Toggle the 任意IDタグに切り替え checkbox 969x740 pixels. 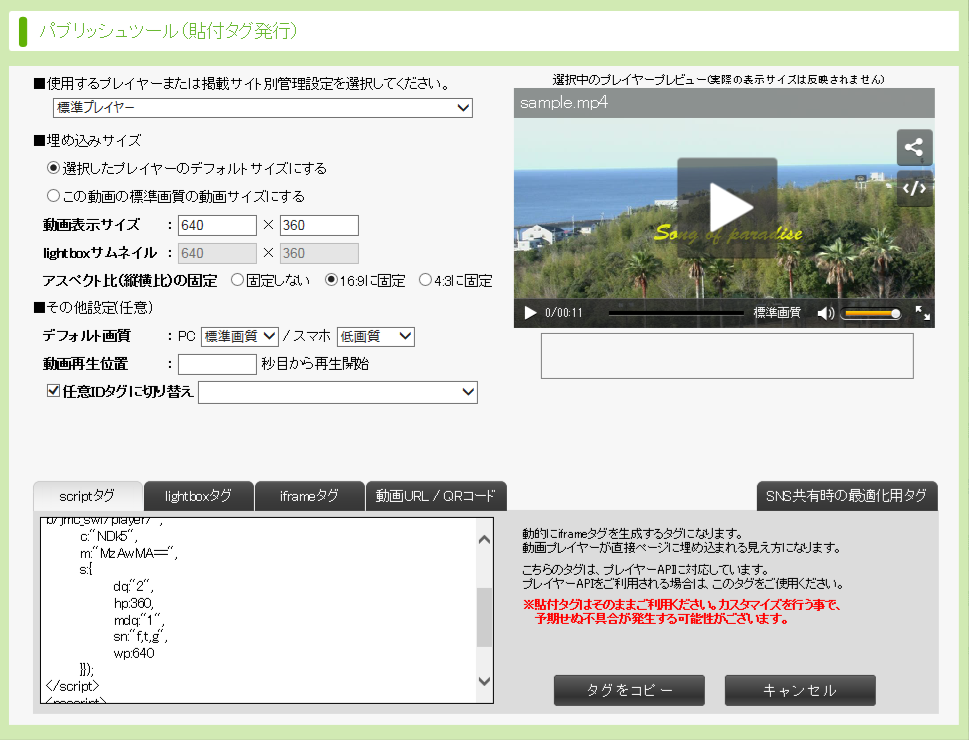[53, 391]
